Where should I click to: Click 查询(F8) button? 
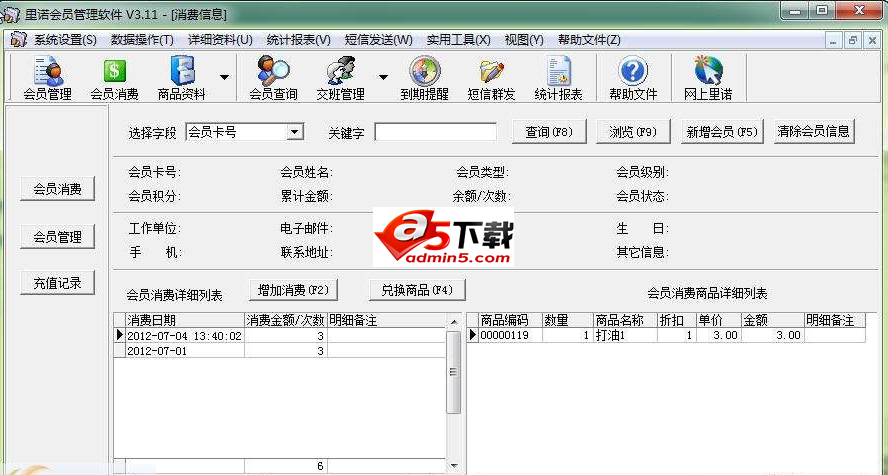point(549,132)
